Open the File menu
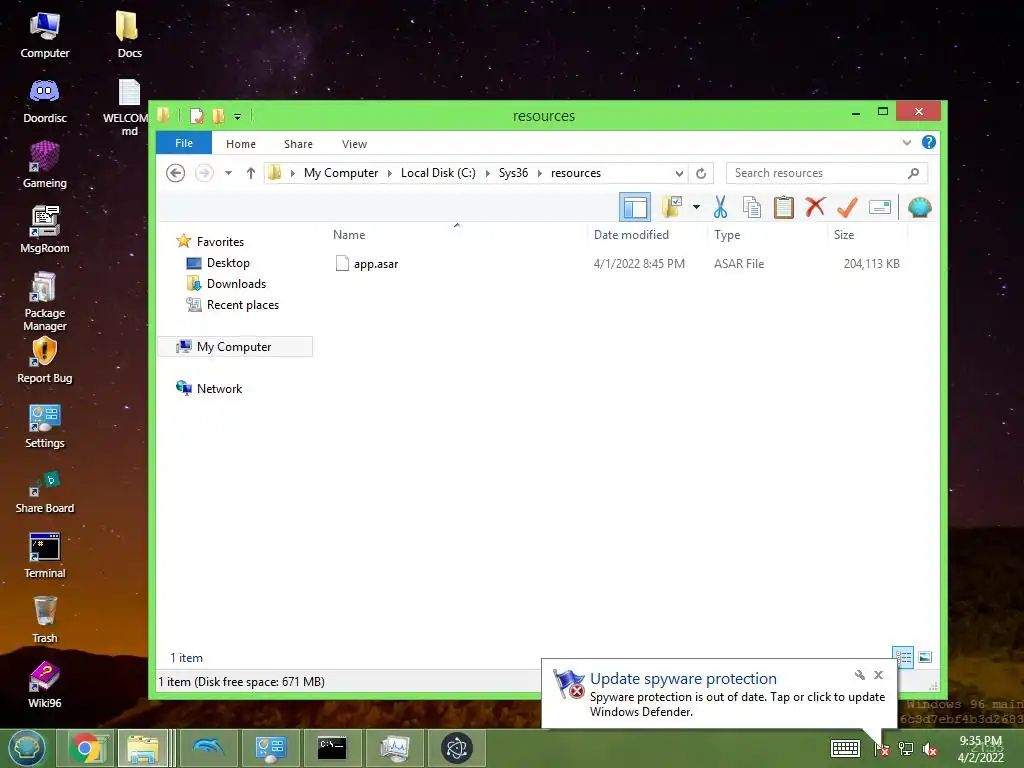 click(x=184, y=143)
